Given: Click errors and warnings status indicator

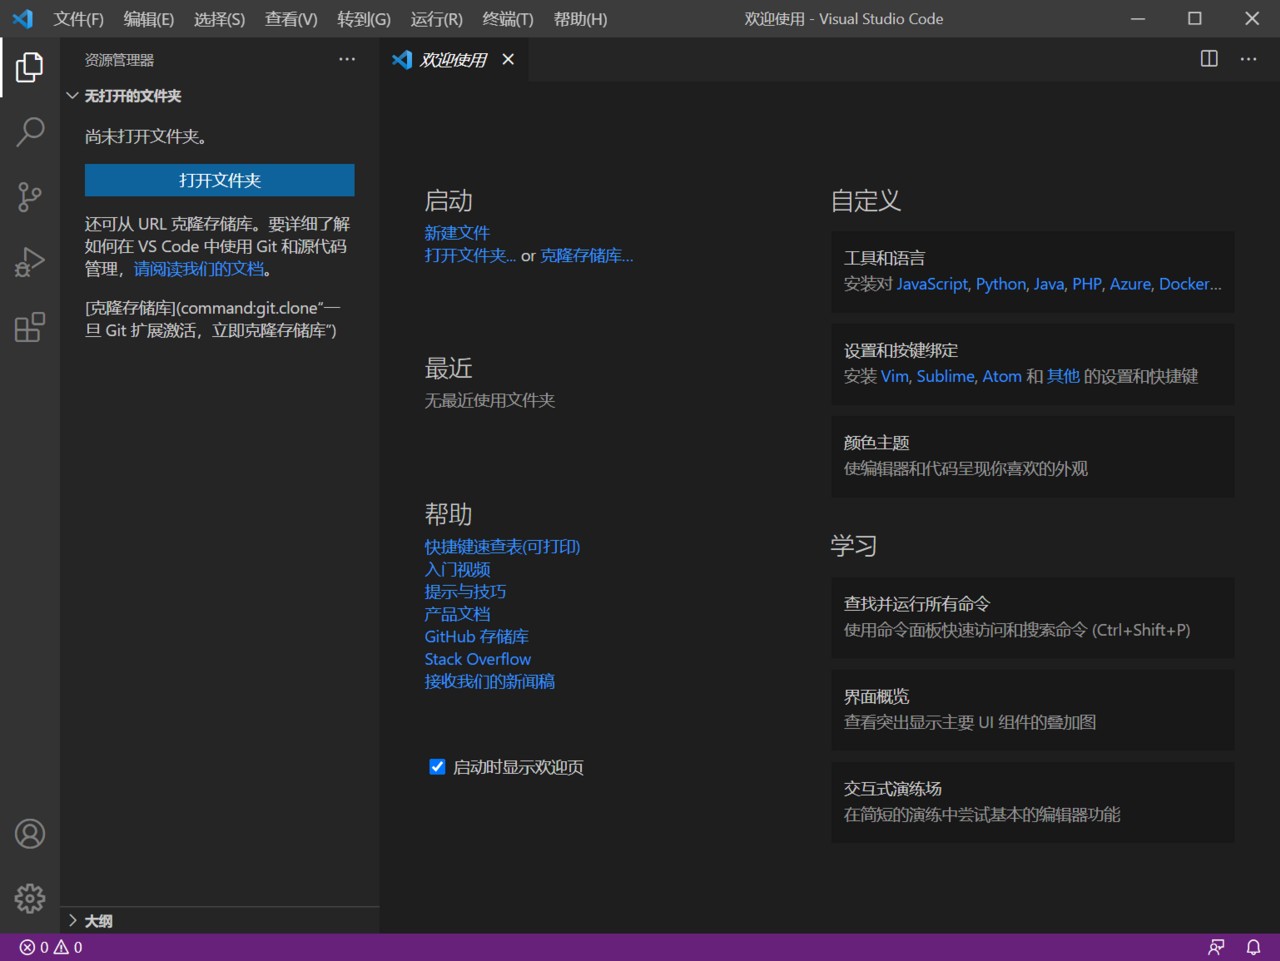Looking at the screenshot, I should click(51, 947).
